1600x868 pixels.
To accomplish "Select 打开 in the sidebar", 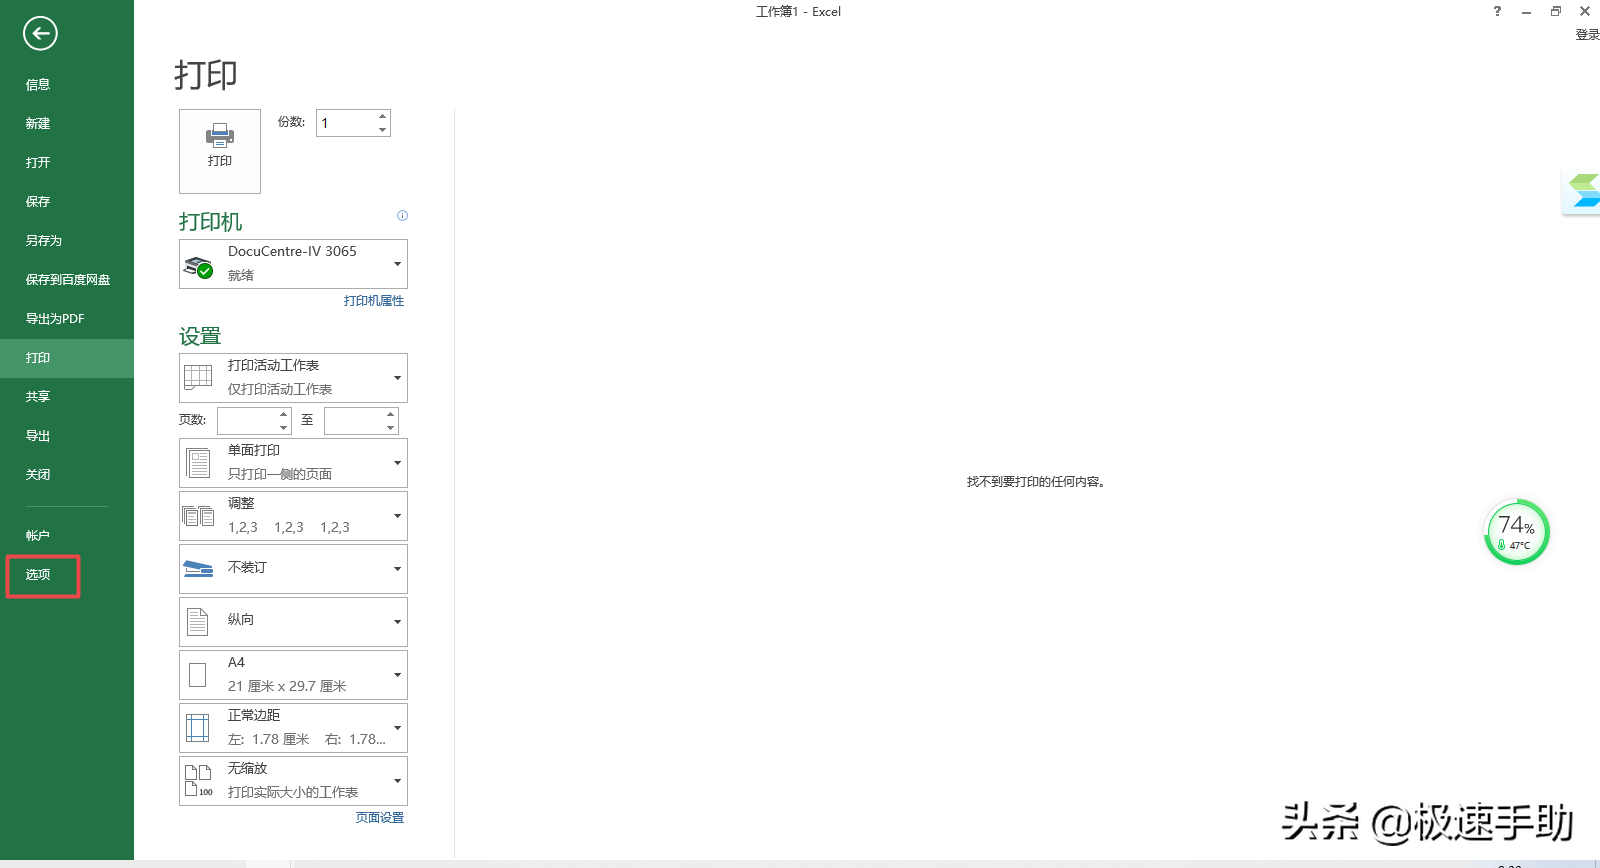I will (x=67, y=163).
